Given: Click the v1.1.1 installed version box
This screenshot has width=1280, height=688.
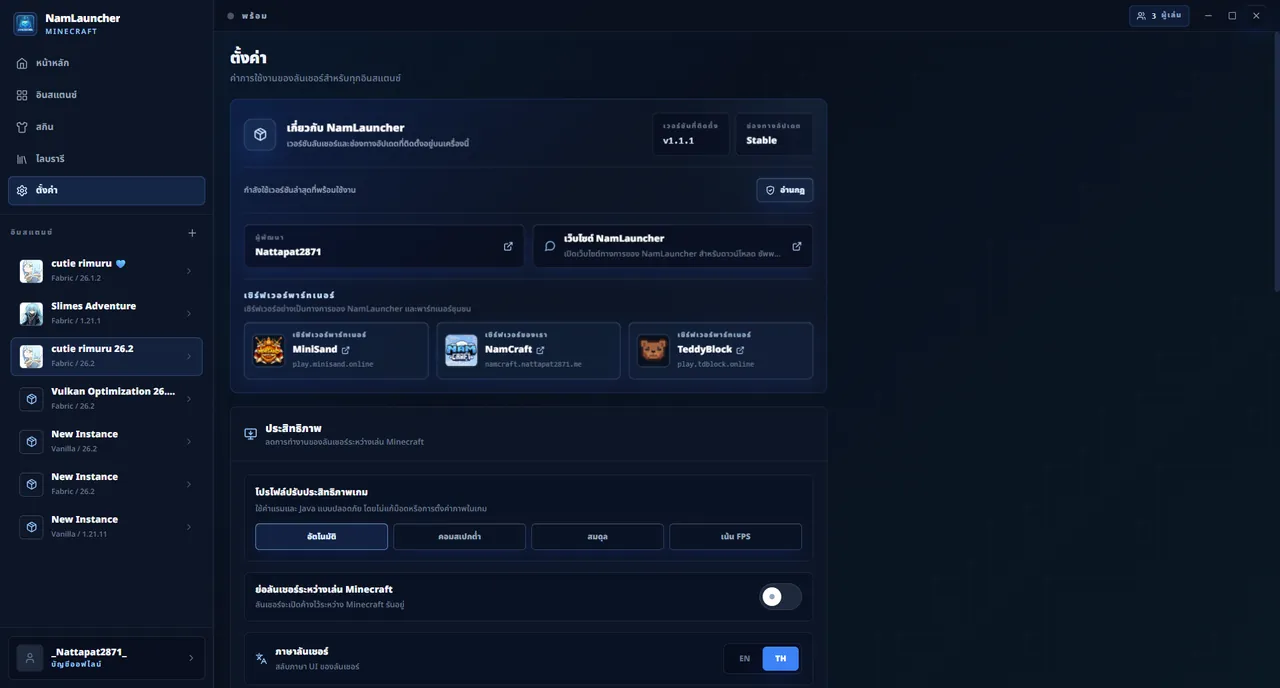Looking at the screenshot, I should tap(691, 134).
